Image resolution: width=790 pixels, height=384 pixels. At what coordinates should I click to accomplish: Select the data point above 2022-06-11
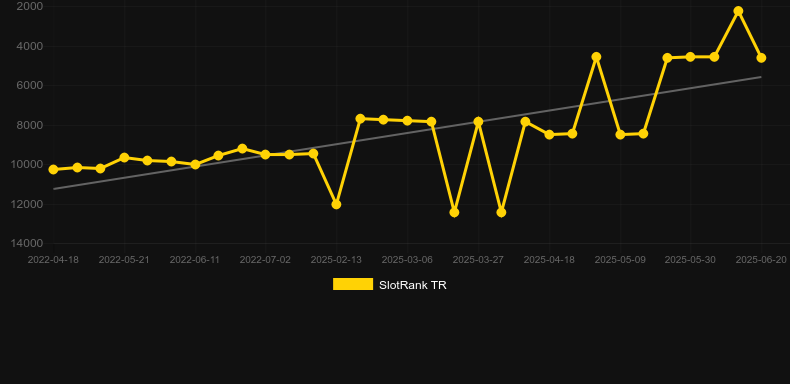tap(195, 164)
